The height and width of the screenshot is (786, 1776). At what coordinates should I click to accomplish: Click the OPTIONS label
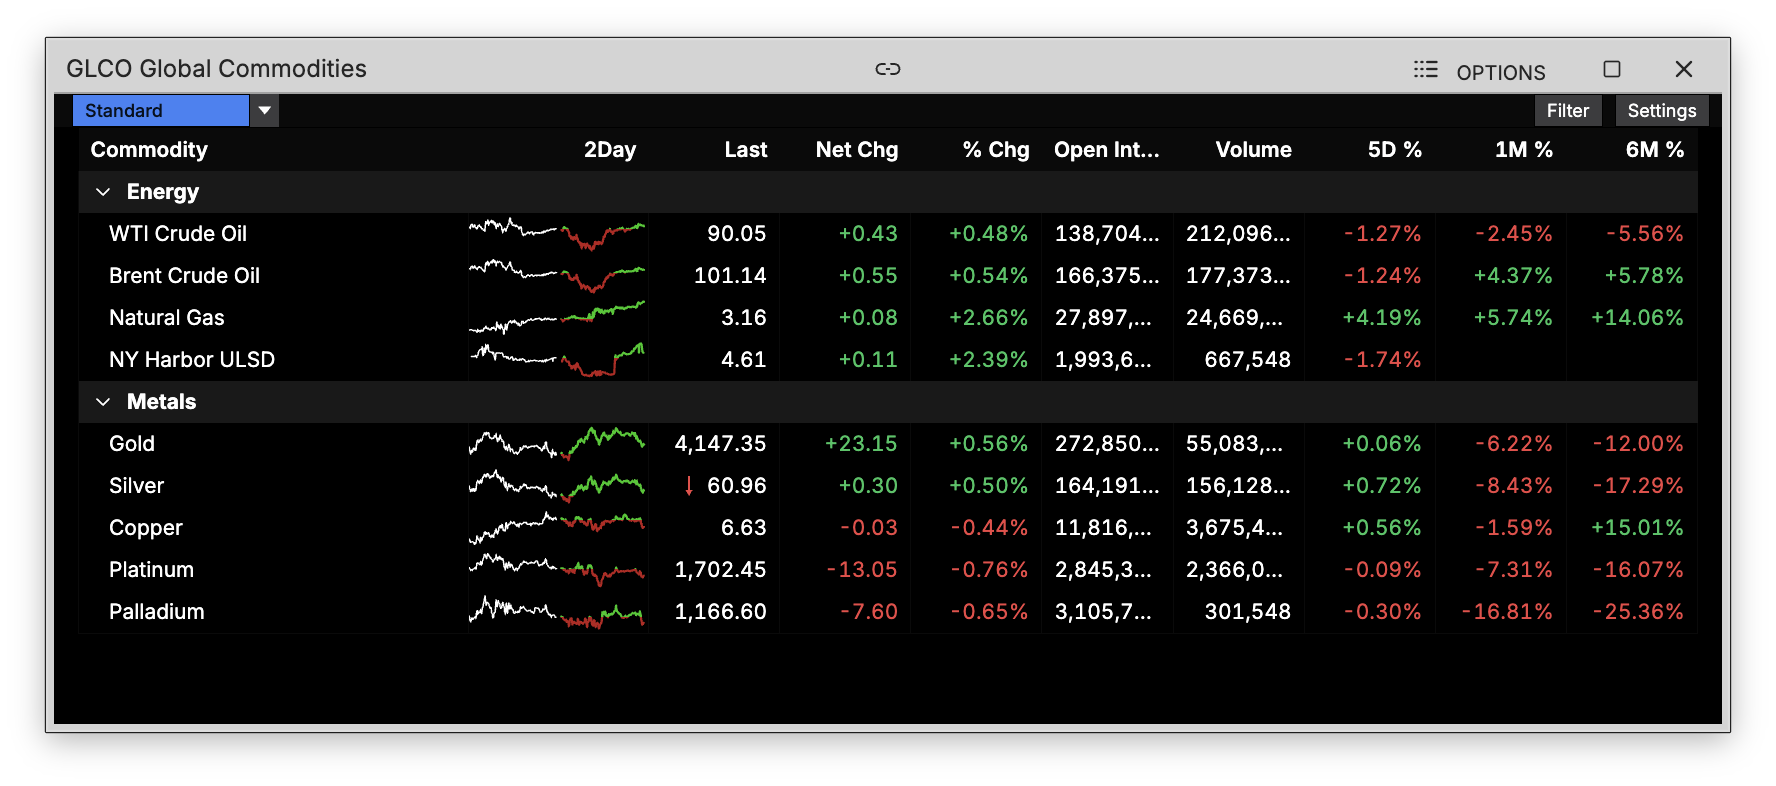(1500, 72)
